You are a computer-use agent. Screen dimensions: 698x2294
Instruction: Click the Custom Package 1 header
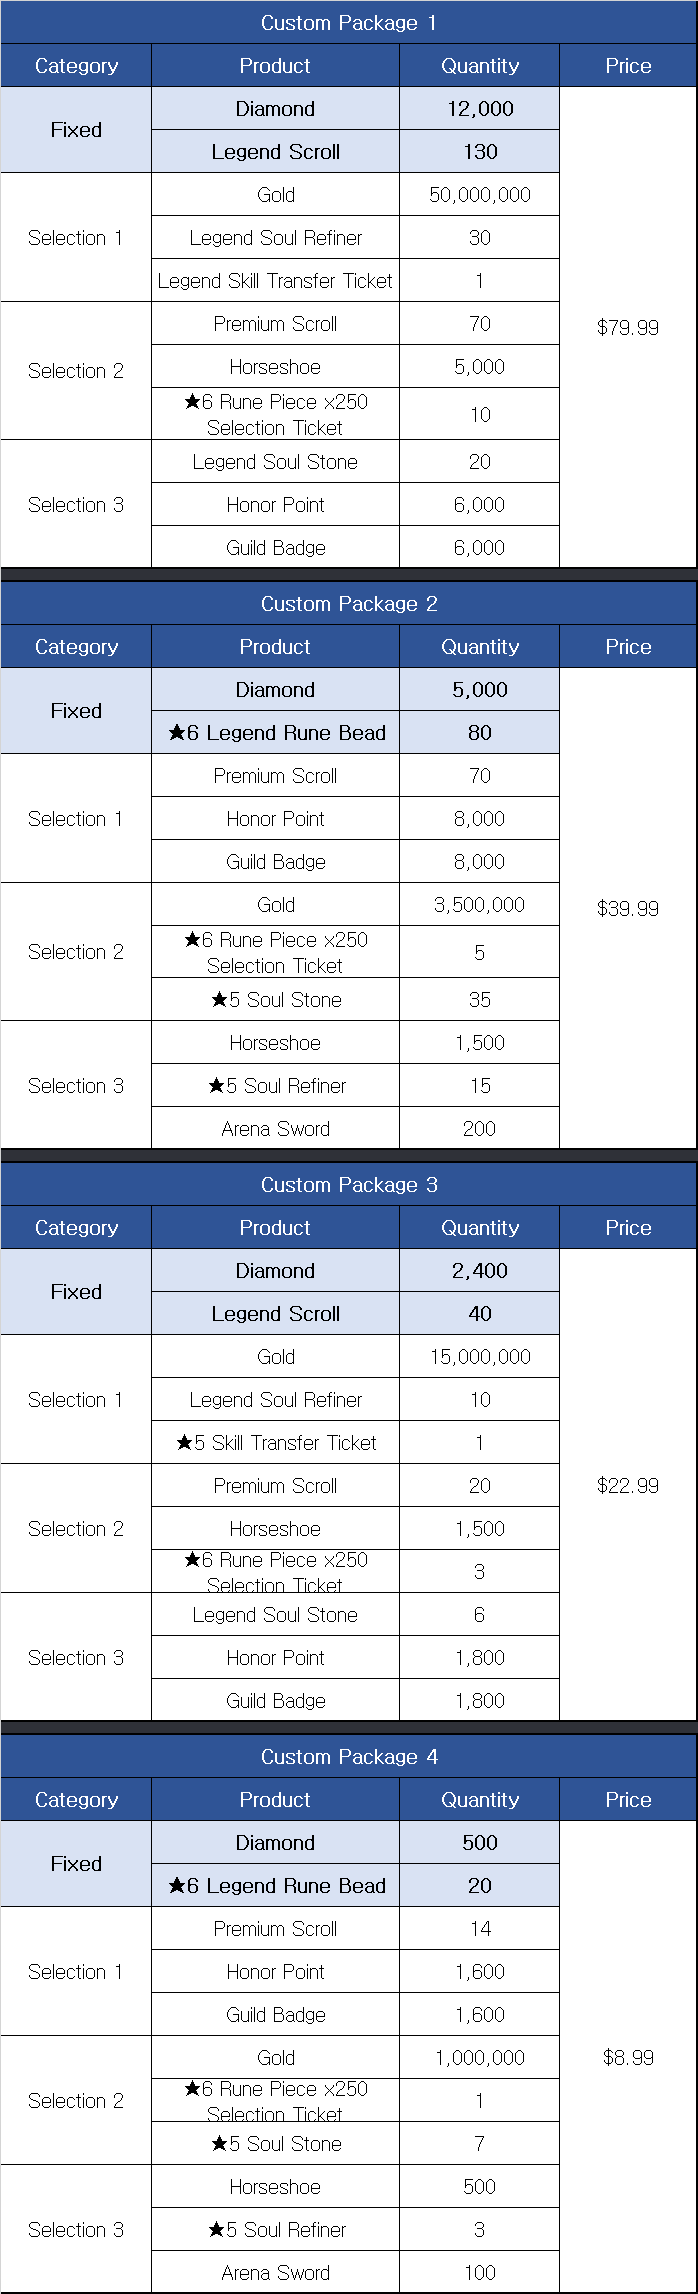pos(348,22)
